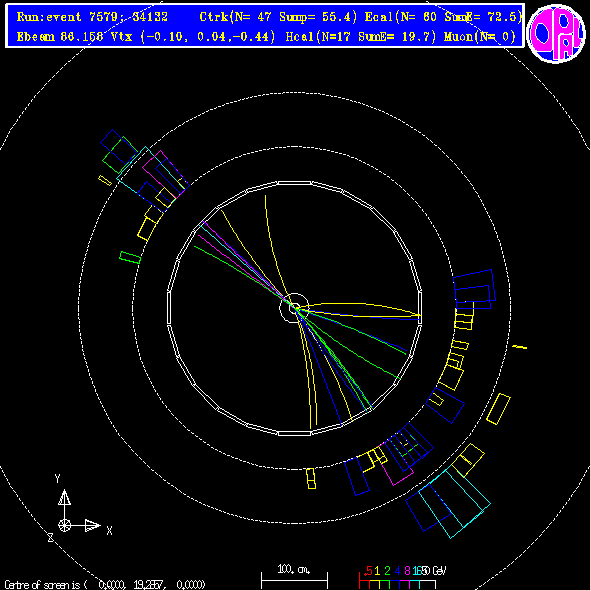The image size is (591, 591).
Task: Click the Ebeam energy value text
Action: coord(60,37)
